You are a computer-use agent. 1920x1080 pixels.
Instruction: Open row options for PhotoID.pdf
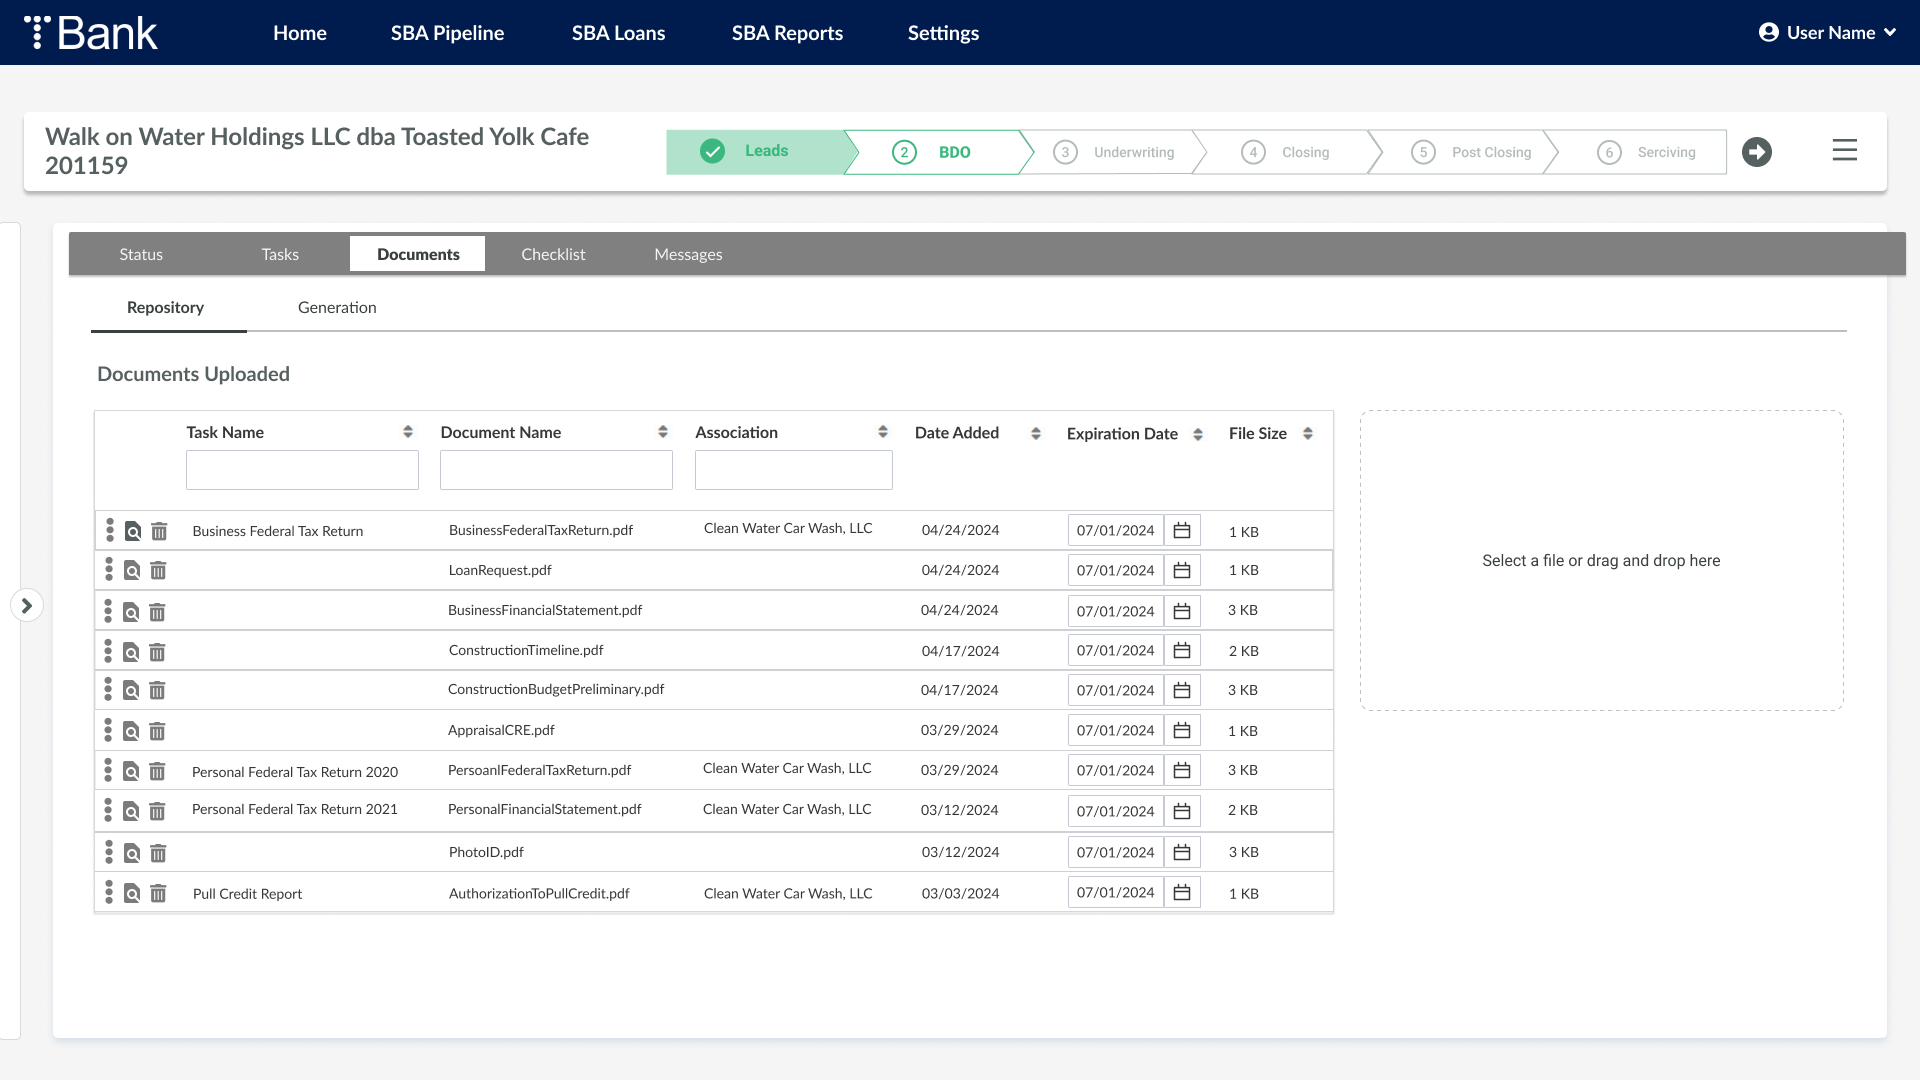[x=109, y=852]
